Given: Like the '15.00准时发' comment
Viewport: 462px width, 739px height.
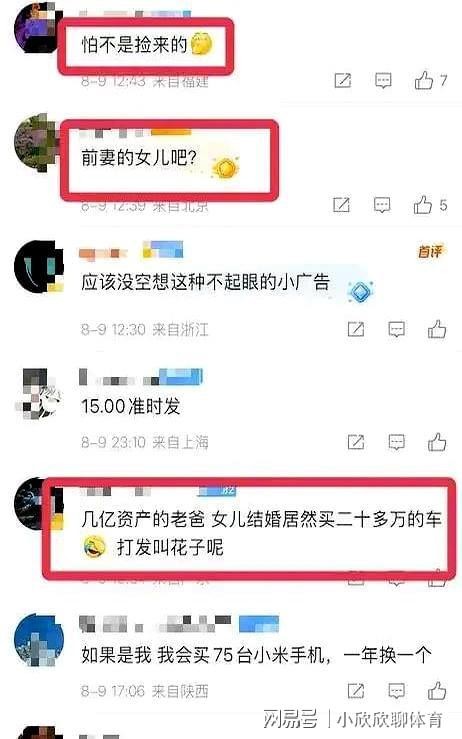Looking at the screenshot, I should pos(437,442).
